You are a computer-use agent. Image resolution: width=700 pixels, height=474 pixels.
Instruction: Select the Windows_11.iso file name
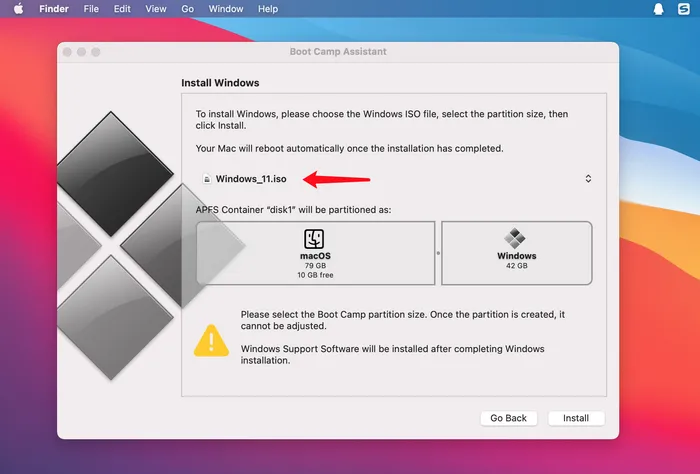pos(251,179)
